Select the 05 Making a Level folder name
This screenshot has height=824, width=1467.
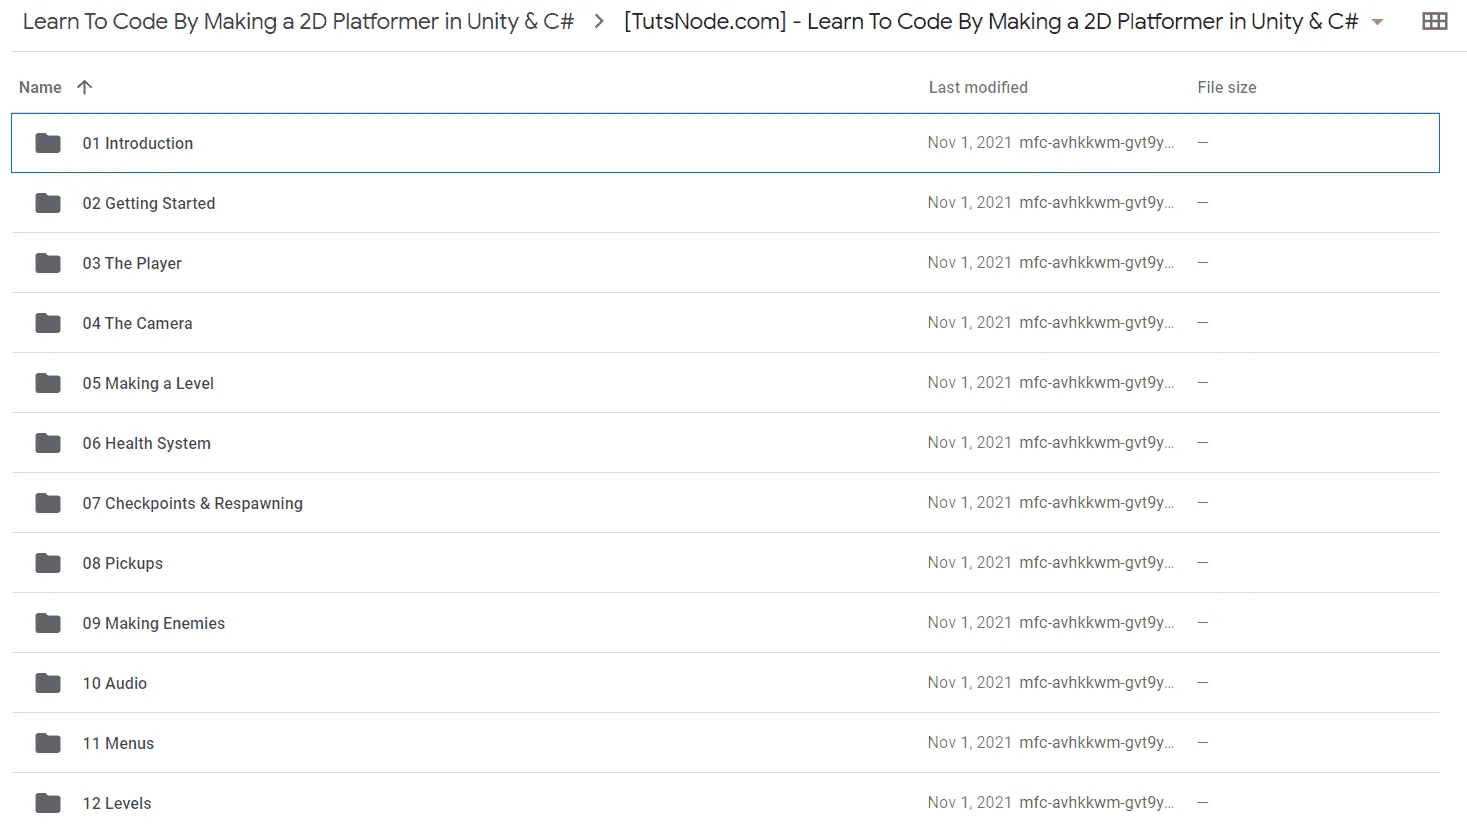148,383
